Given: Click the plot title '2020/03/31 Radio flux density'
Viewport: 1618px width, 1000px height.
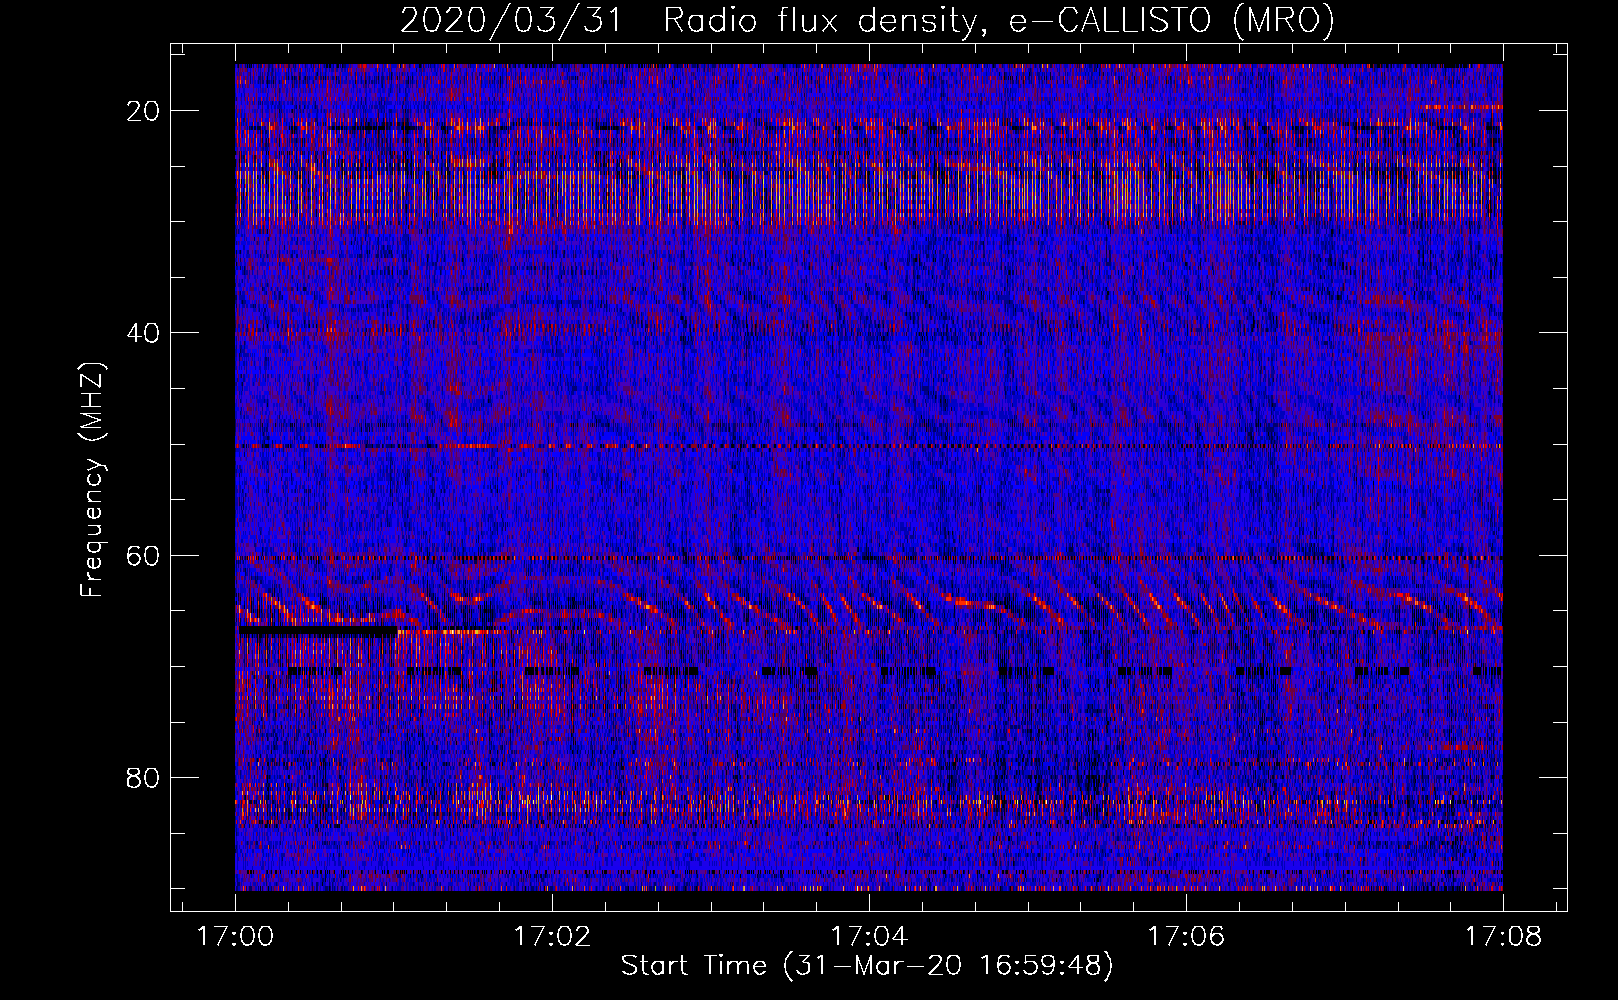Looking at the screenshot, I should coord(867,21).
